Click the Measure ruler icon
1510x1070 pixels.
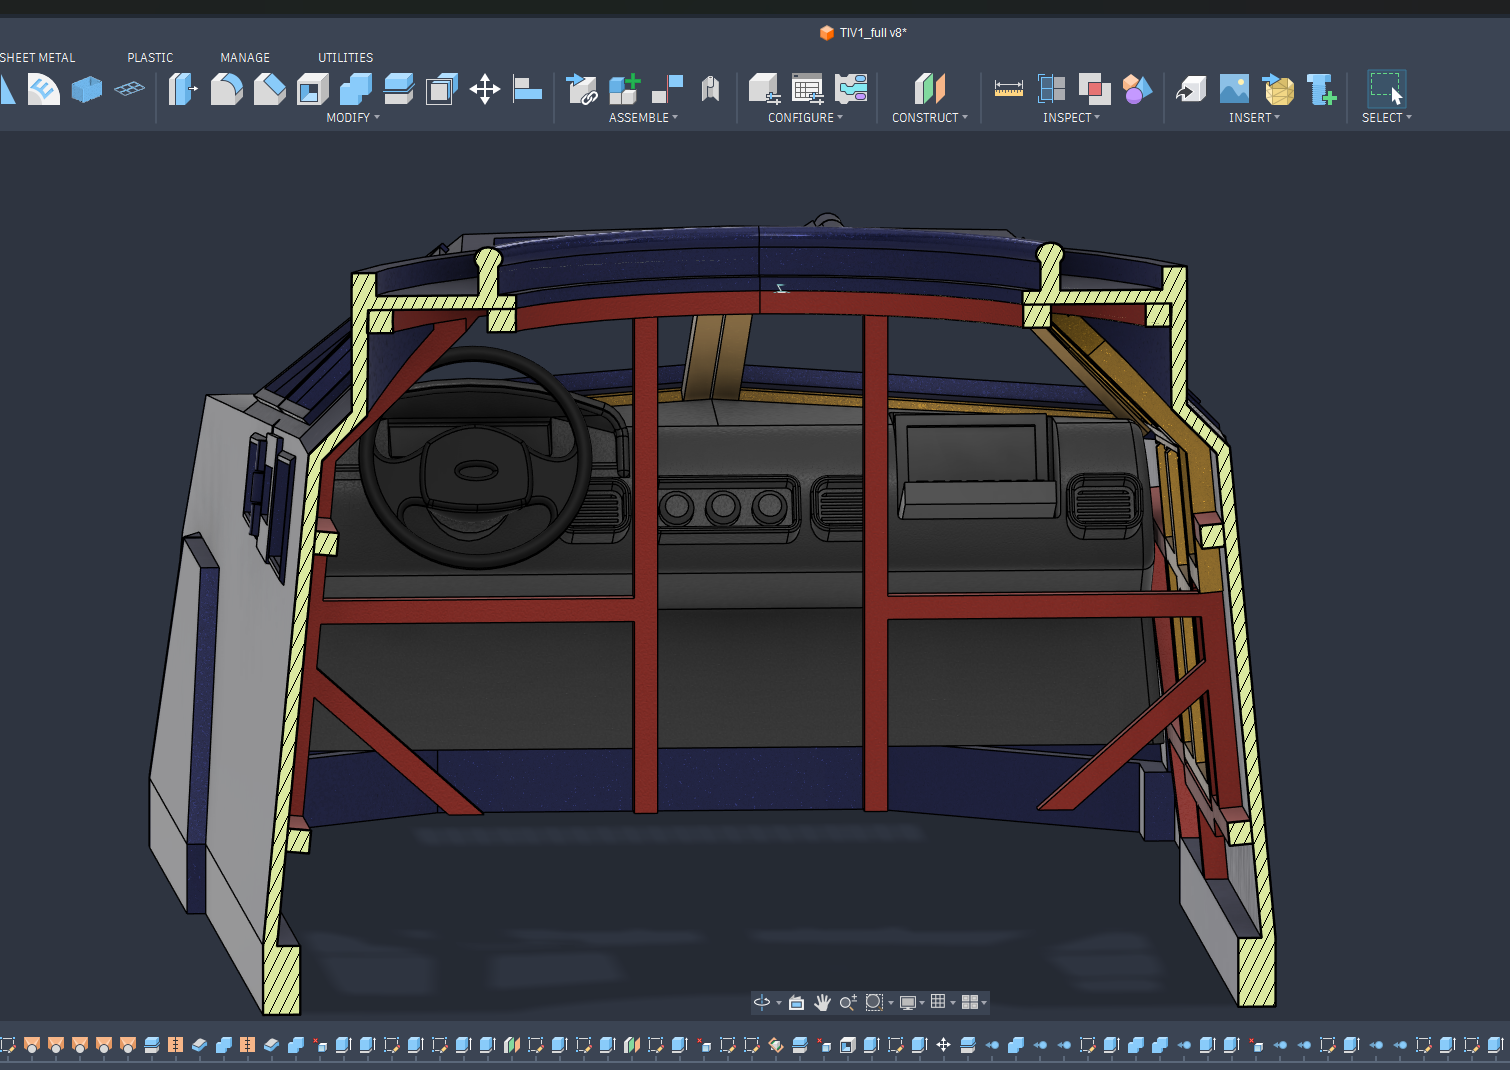[1009, 89]
